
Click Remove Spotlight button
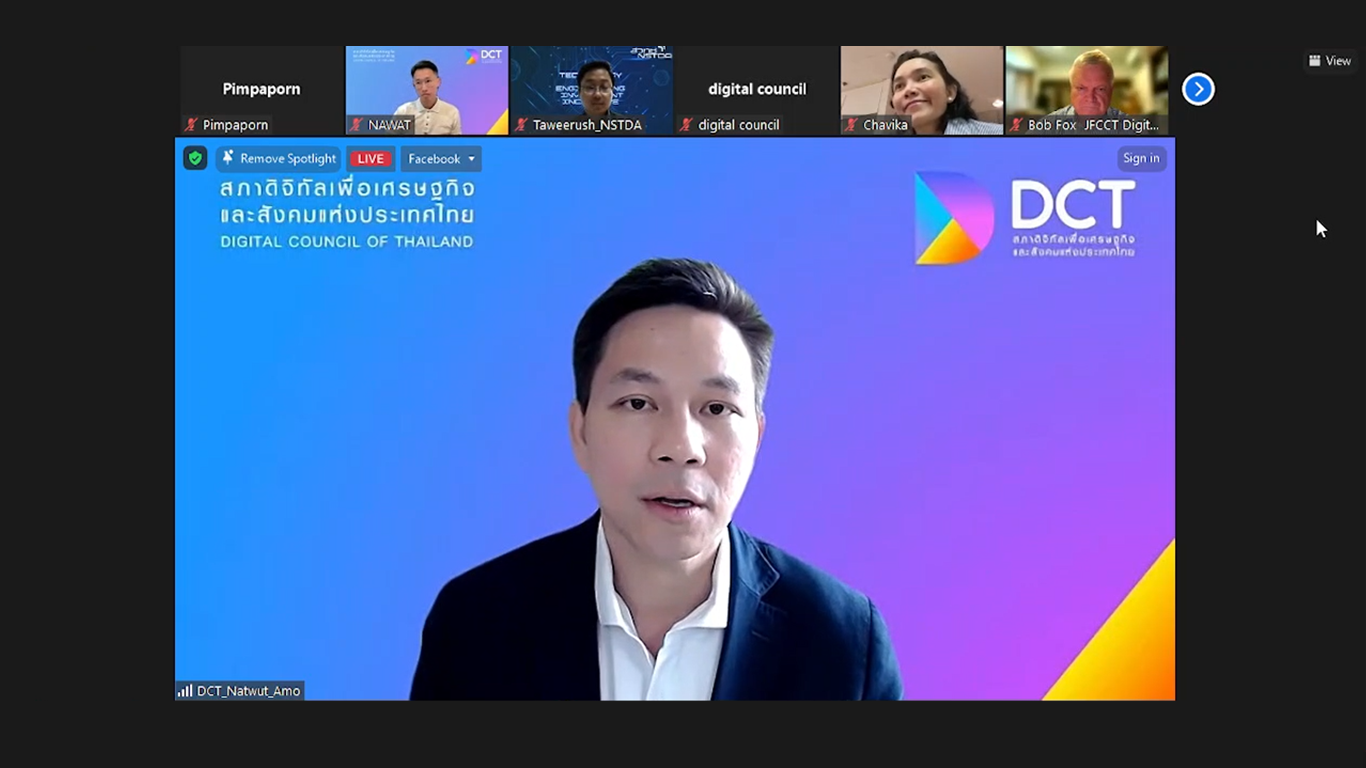pos(279,159)
